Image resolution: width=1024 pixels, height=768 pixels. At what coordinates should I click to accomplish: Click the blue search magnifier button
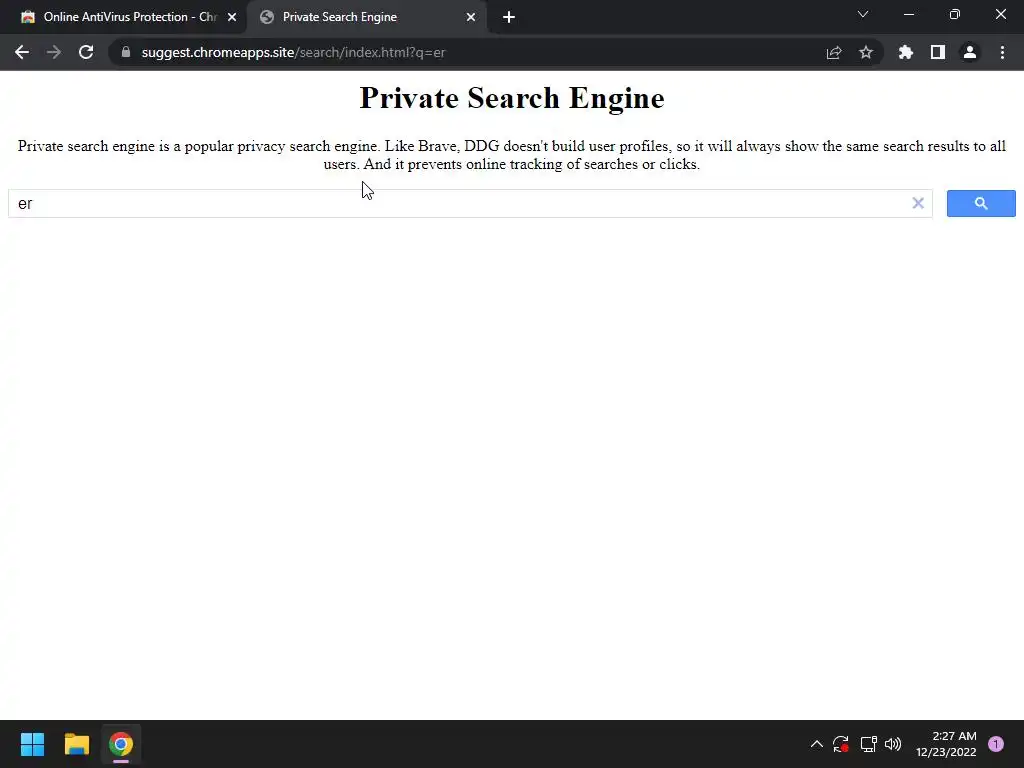coord(981,203)
